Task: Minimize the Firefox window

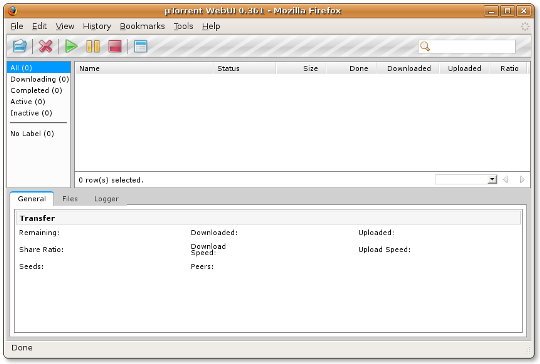Action: (x=491, y=11)
